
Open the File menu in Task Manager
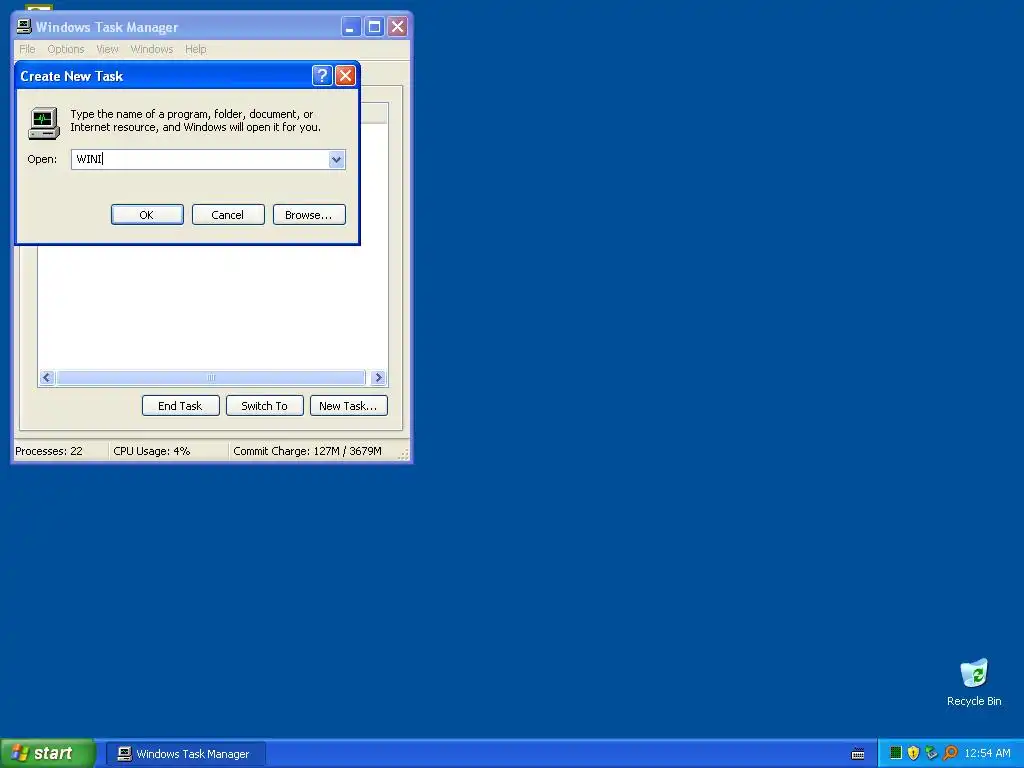(27, 49)
